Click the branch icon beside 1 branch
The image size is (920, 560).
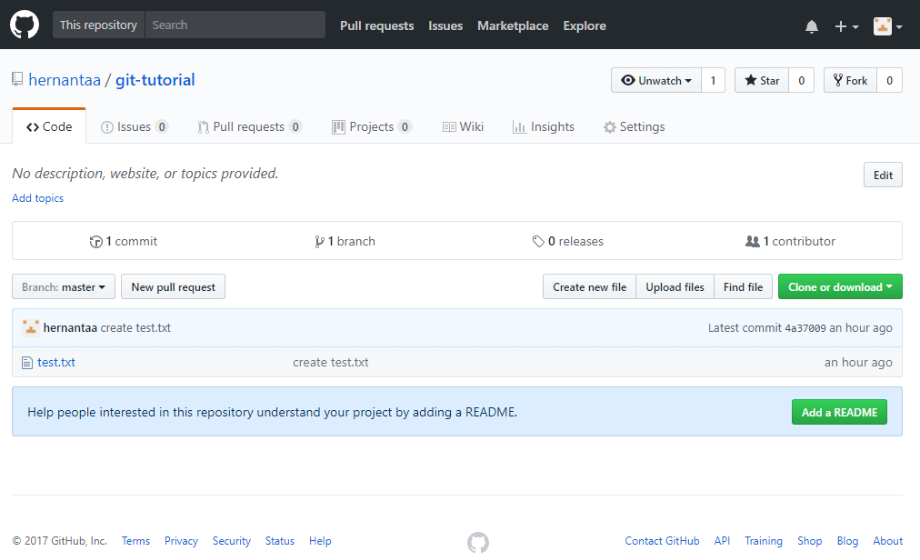(319, 241)
